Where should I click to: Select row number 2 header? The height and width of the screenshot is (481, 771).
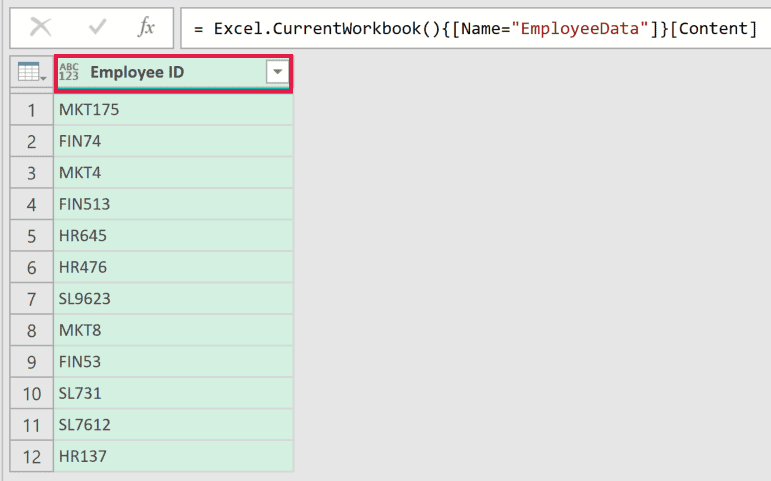tap(31, 141)
